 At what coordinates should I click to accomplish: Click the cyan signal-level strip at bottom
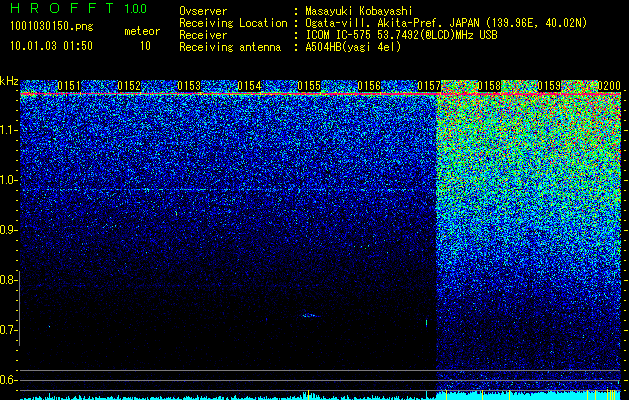point(320,396)
